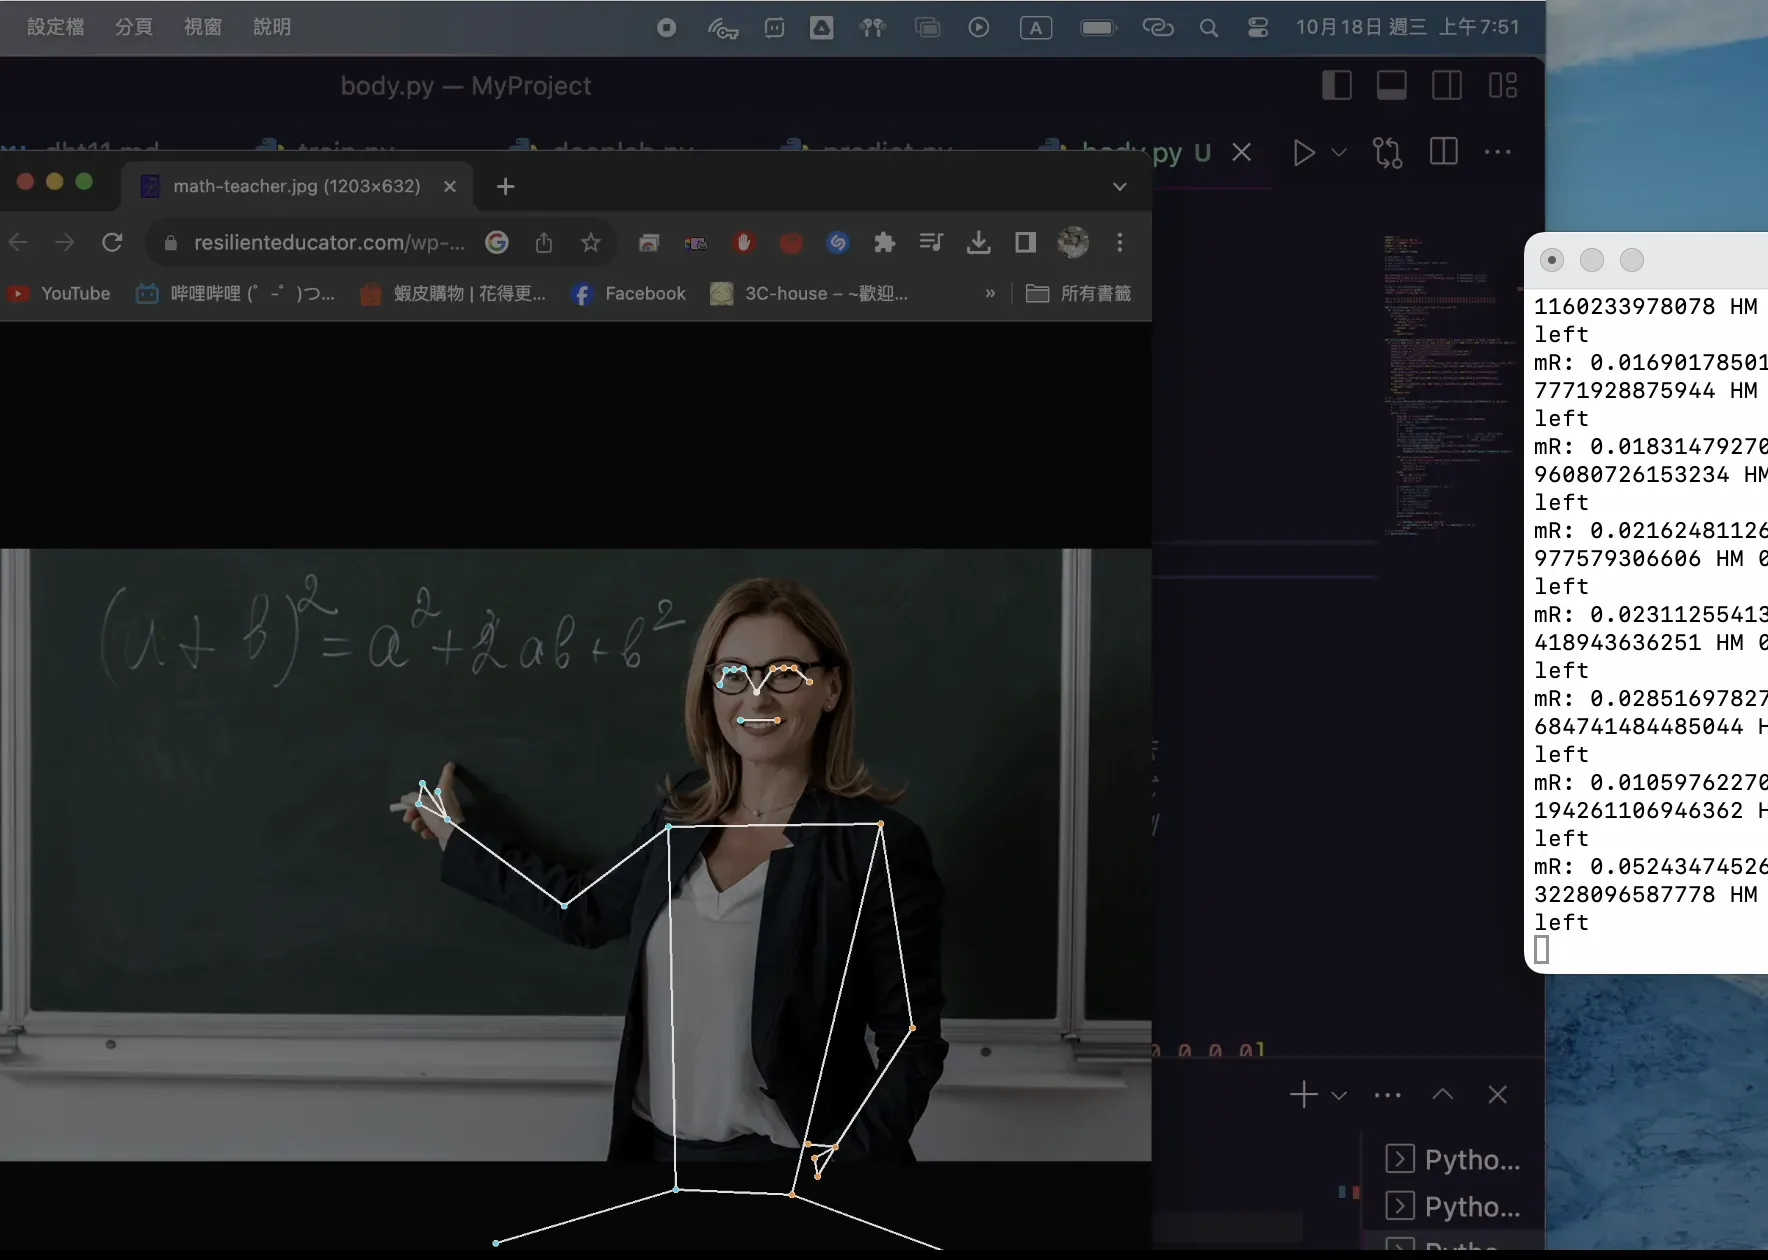This screenshot has width=1768, height=1260.
Task: Open the Chrome extensions puzzle icon
Action: pos(884,242)
